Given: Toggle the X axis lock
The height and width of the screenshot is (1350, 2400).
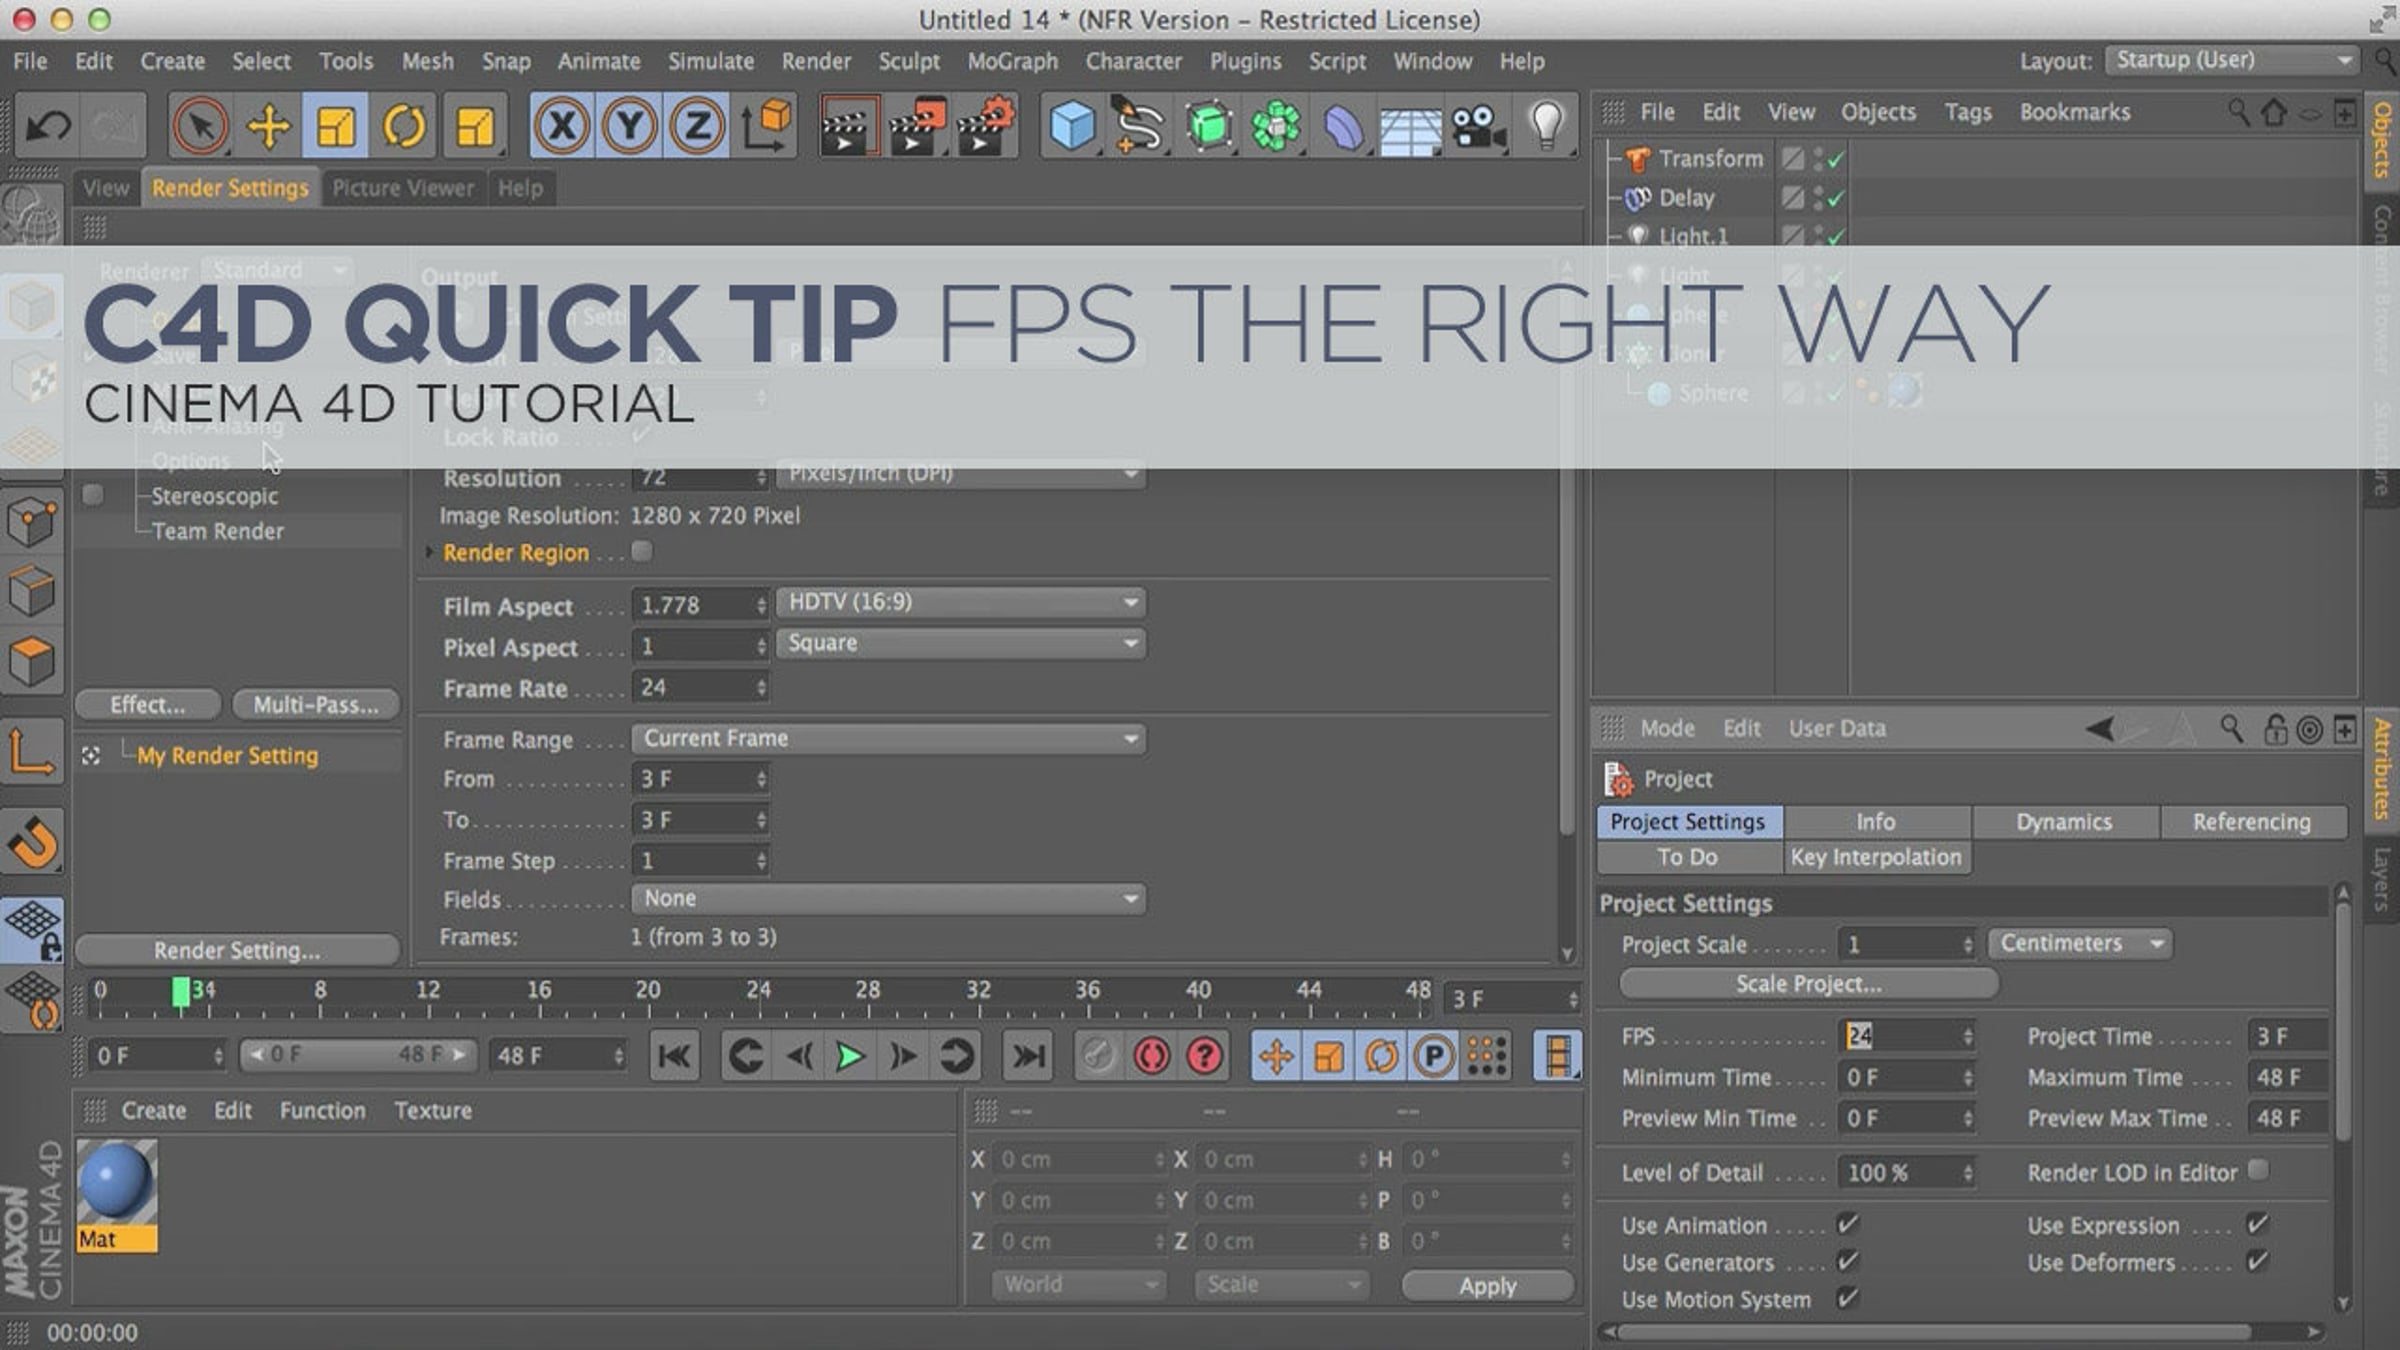Looking at the screenshot, I should click(x=562, y=126).
